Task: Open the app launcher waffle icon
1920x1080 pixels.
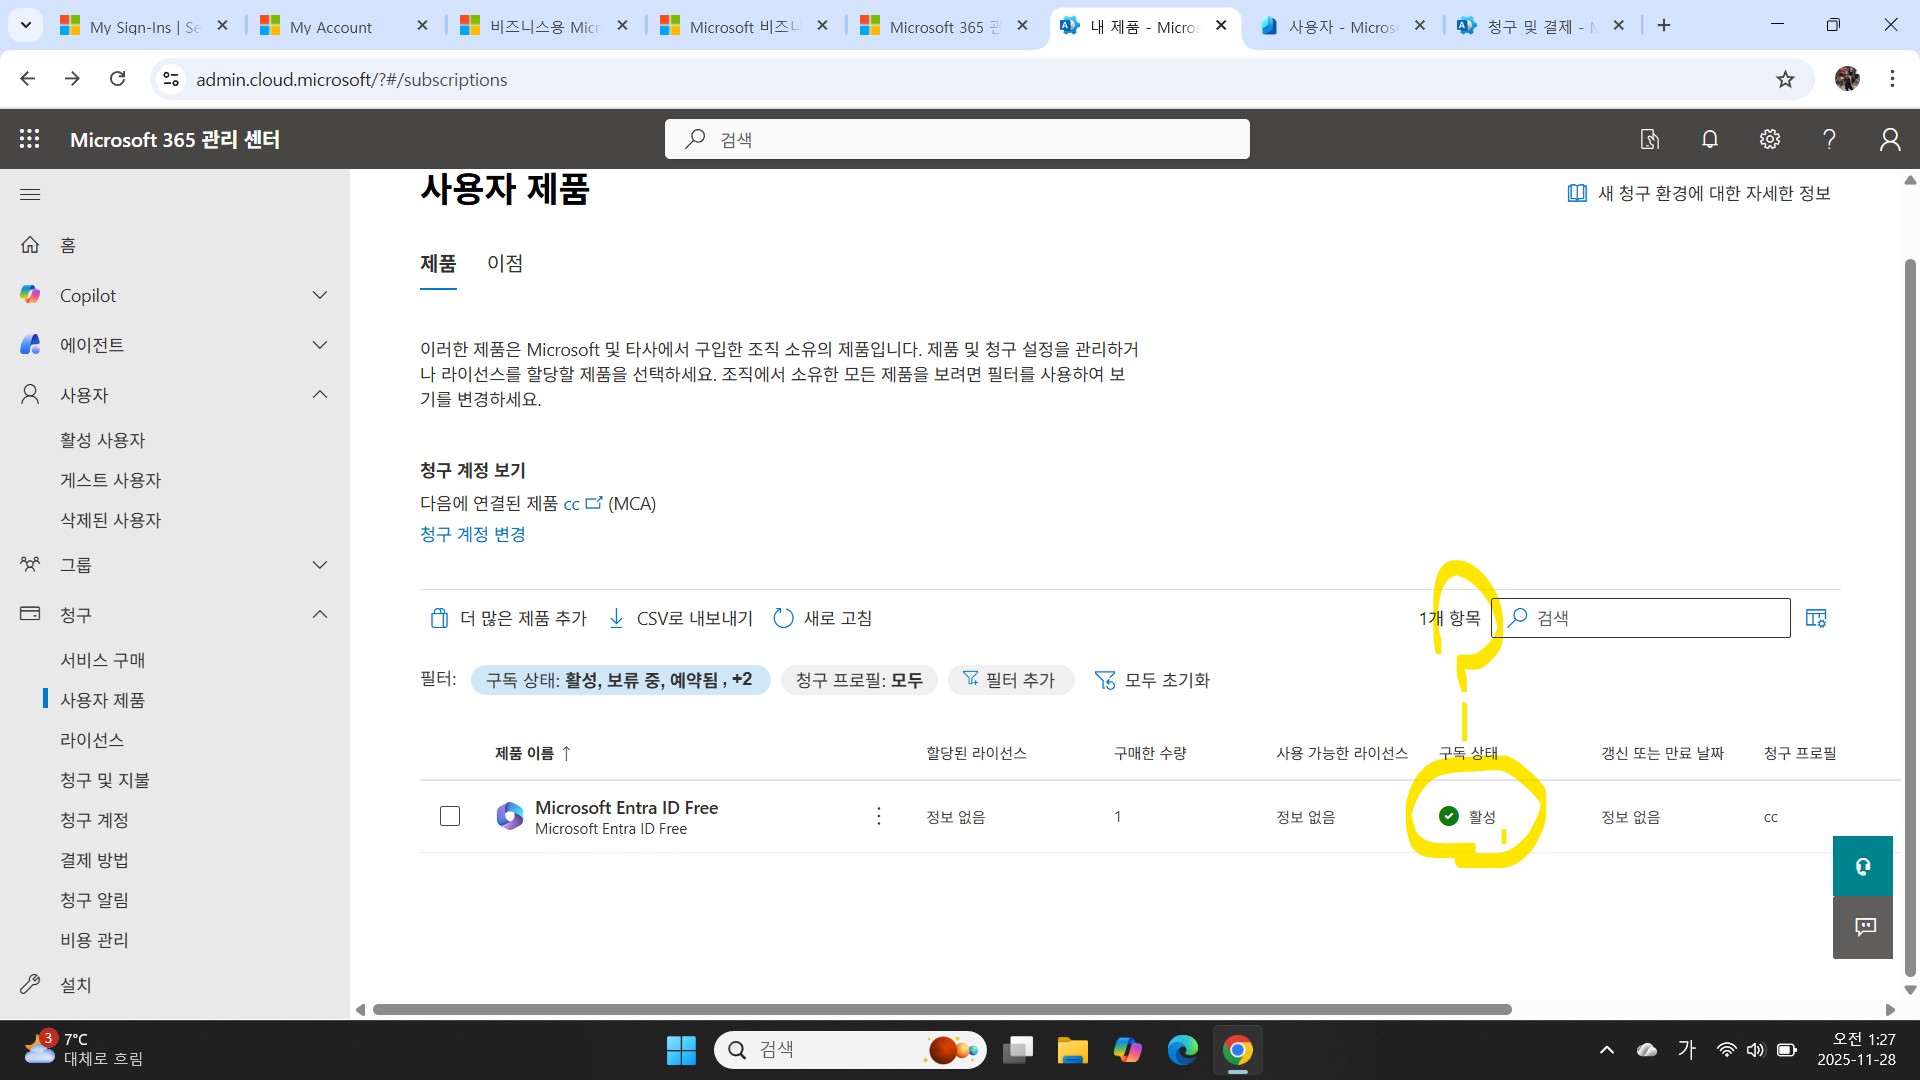Action: coord(30,139)
